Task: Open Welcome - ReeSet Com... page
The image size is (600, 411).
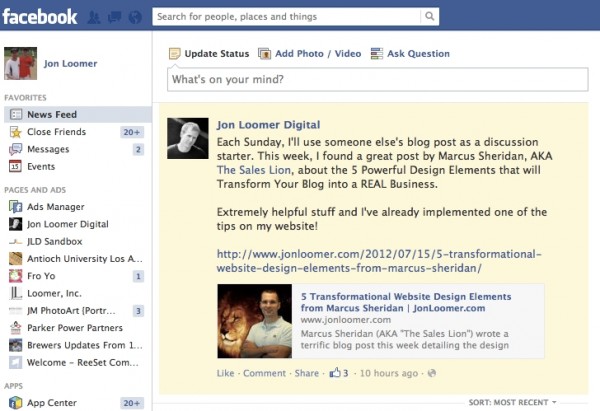Action: pyautogui.click(x=83, y=362)
